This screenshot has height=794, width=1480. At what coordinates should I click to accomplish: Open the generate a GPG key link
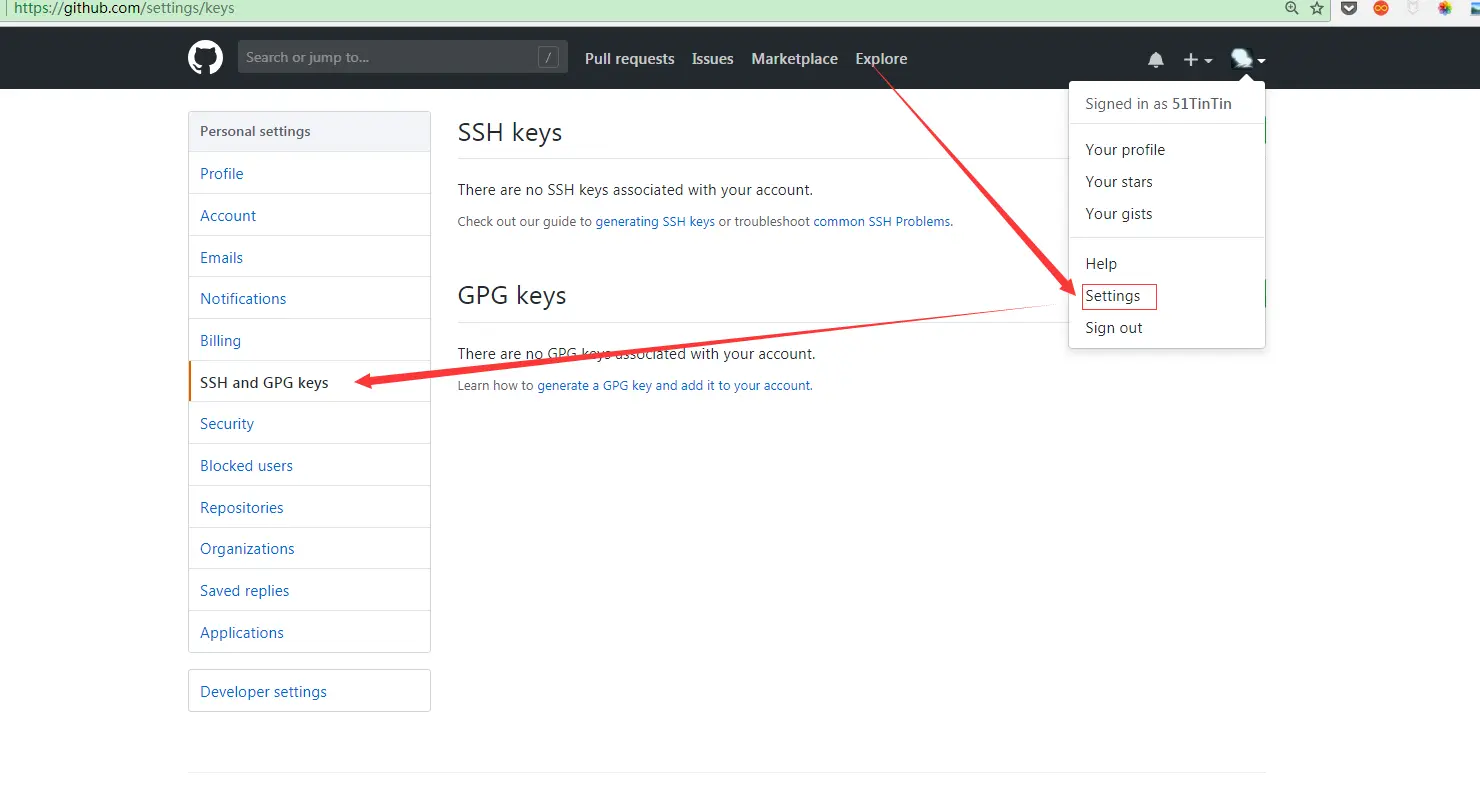point(674,386)
